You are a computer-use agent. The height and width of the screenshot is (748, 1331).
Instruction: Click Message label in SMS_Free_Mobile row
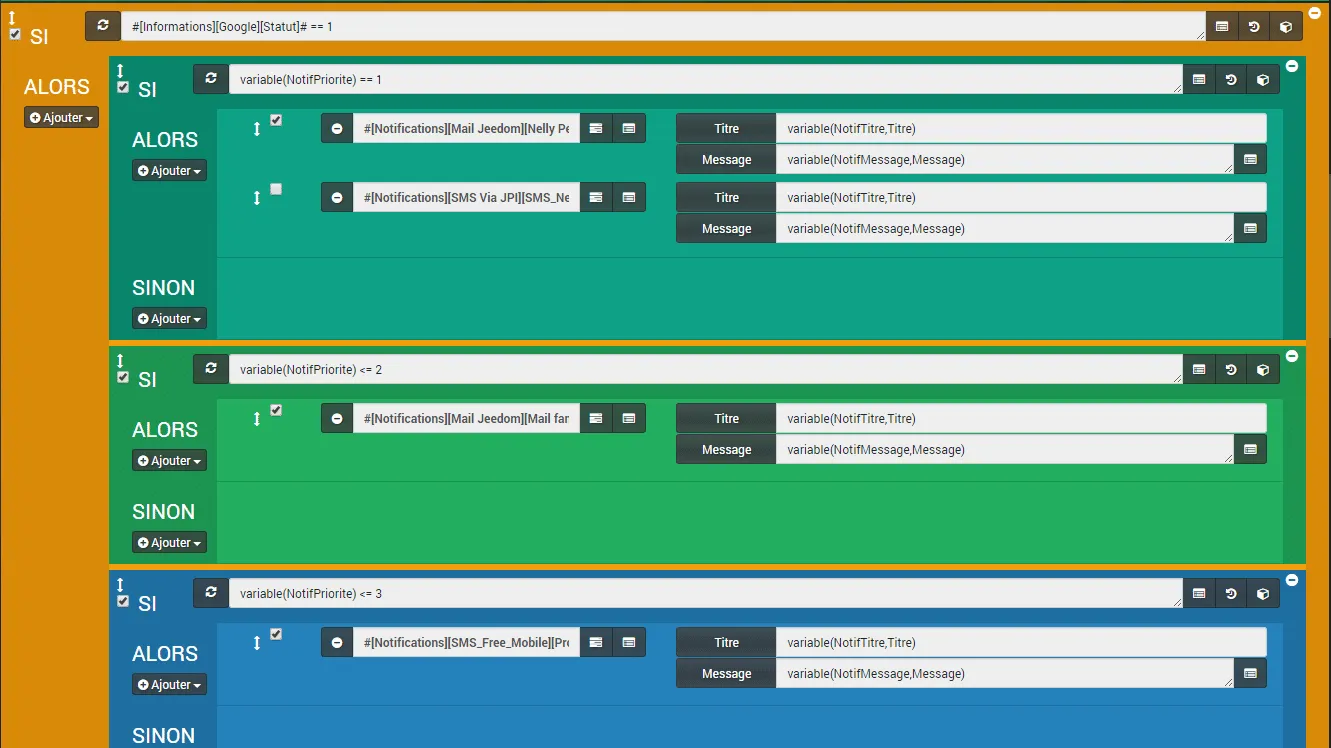(x=726, y=673)
